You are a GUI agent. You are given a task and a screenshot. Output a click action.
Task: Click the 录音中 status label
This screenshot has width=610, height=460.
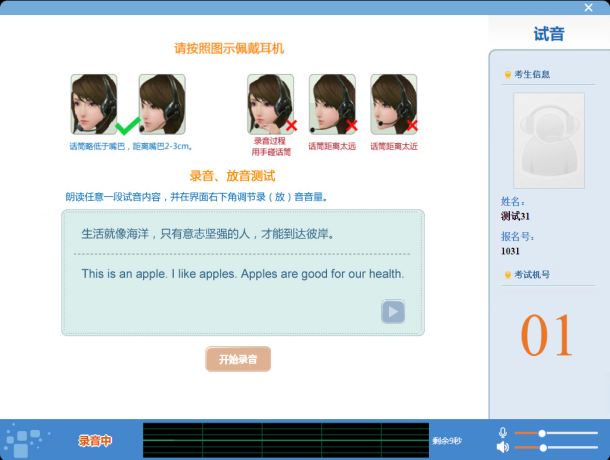[x=95, y=441]
